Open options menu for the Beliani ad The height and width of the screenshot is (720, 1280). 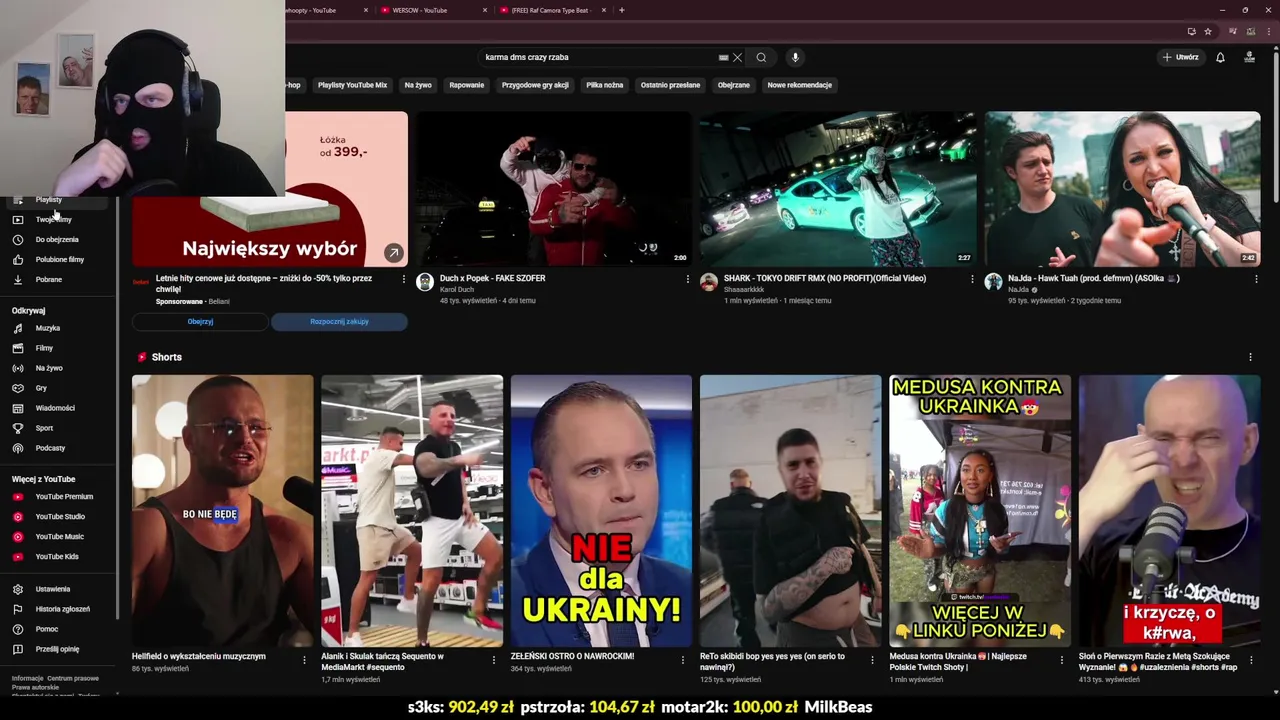click(403, 279)
